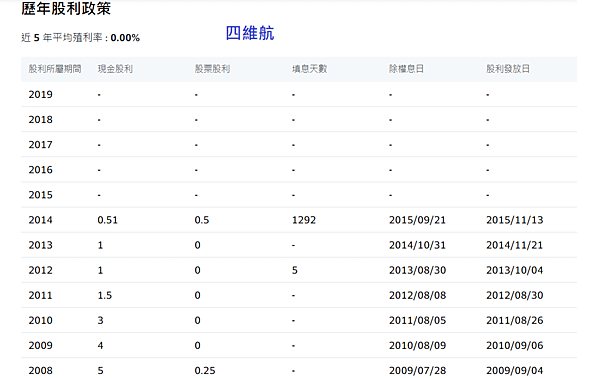Click the 除權息日 column header

click(406, 69)
